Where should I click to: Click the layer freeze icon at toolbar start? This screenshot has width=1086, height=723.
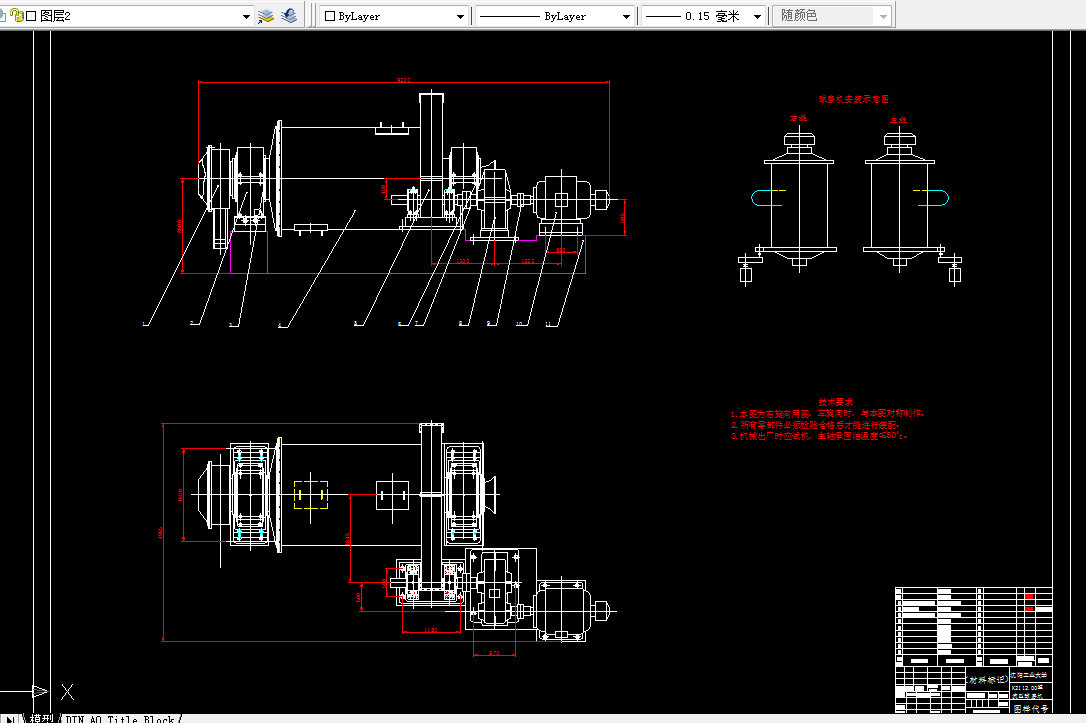coord(3,15)
